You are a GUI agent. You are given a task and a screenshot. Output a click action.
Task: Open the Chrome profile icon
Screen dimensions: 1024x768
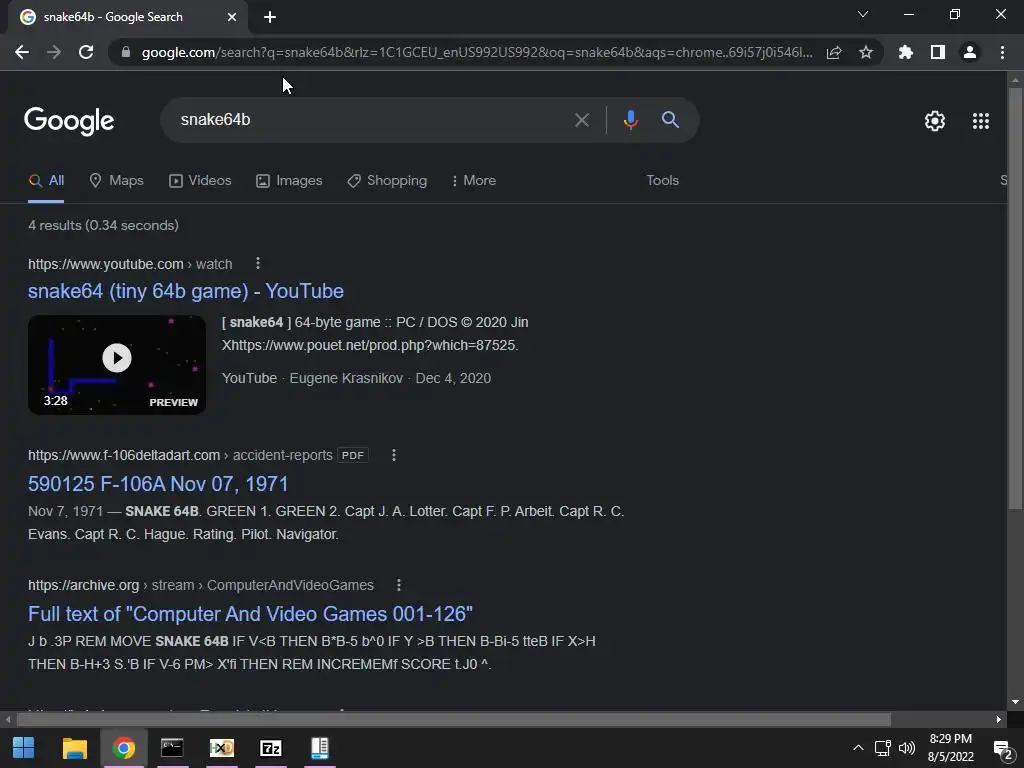[x=970, y=52]
